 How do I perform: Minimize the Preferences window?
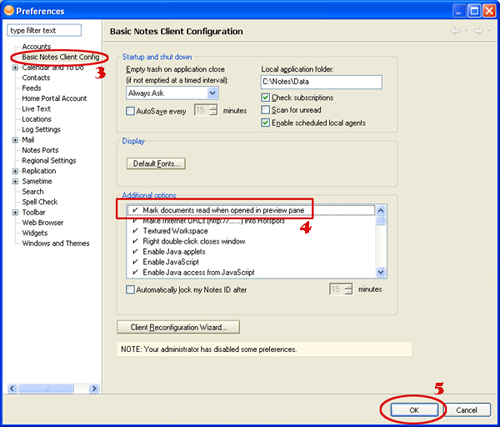459,11
